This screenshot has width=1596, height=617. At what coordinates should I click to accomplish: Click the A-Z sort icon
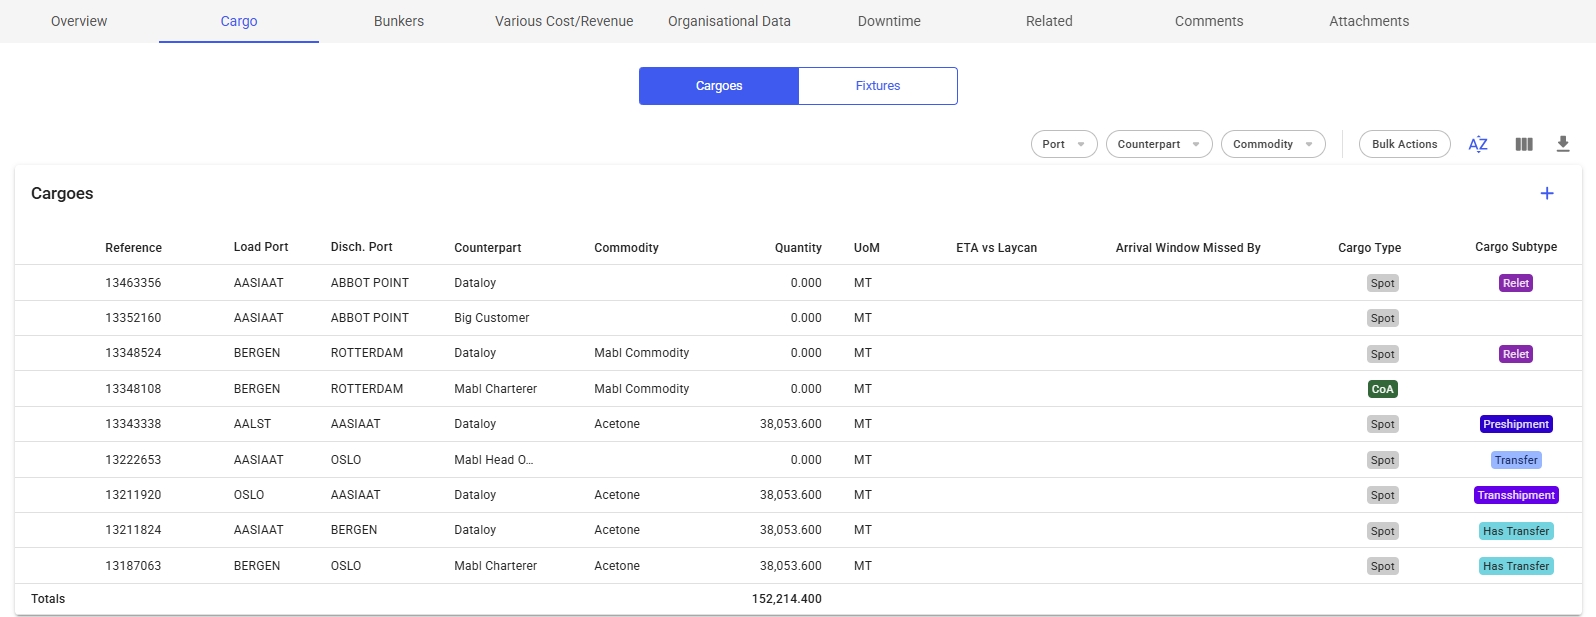[1477, 144]
